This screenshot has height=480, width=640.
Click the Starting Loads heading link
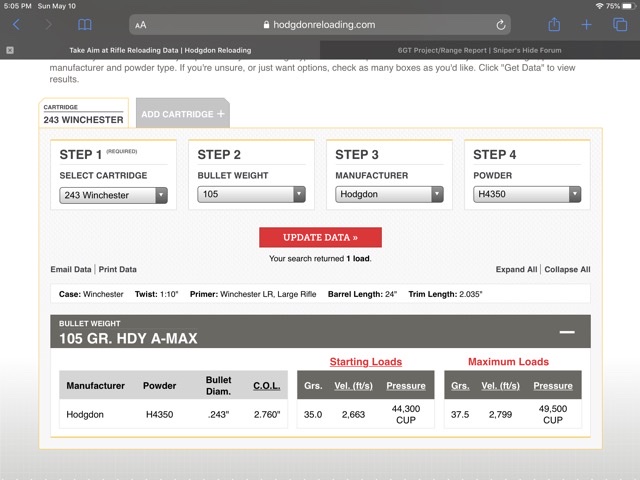(x=366, y=362)
